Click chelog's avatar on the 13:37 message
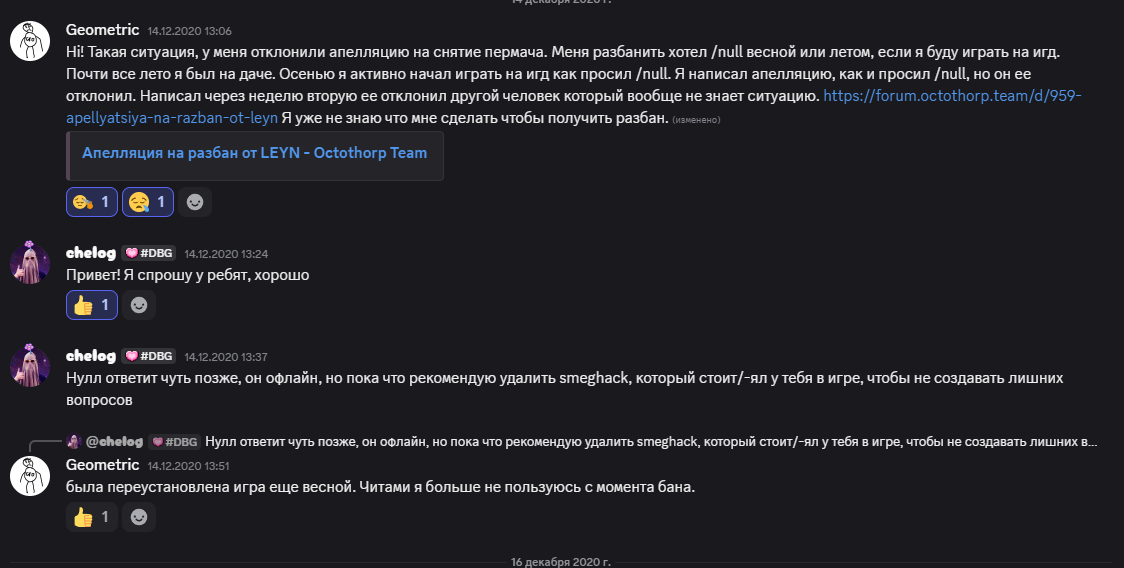The width and height of the screenshot is (1124, 568). pos(30,366)
